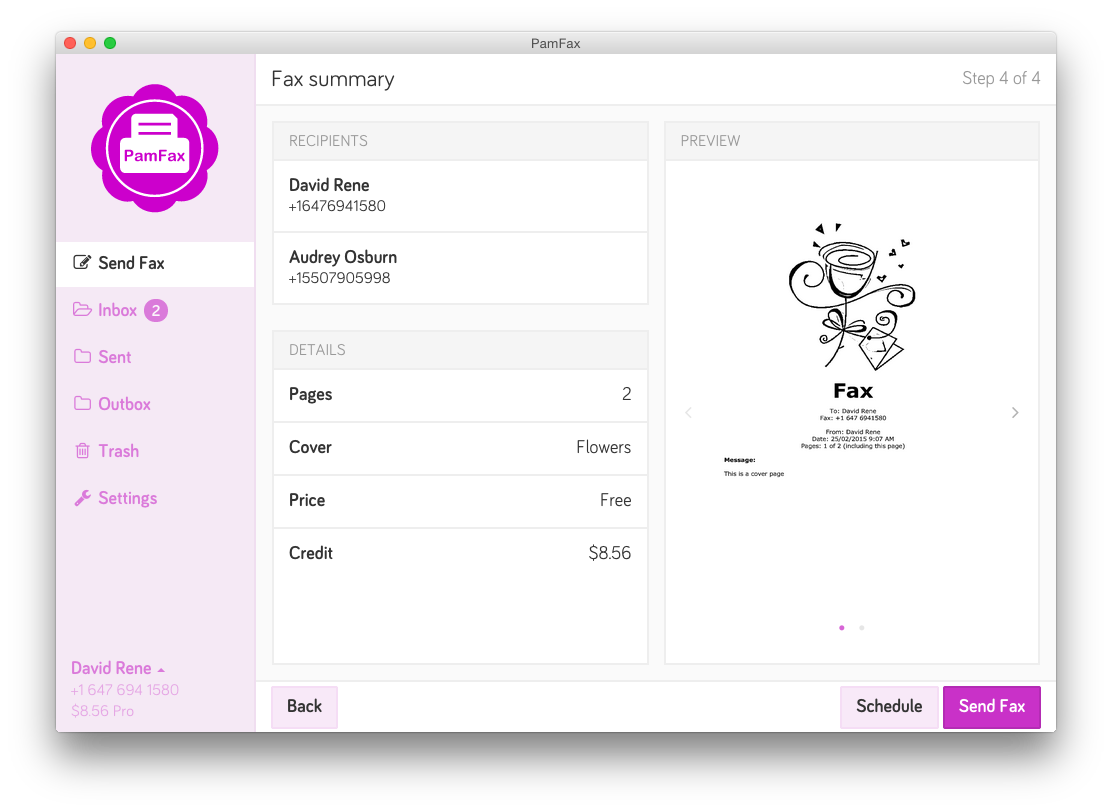Click the Fax summary heading

point(333,79)
